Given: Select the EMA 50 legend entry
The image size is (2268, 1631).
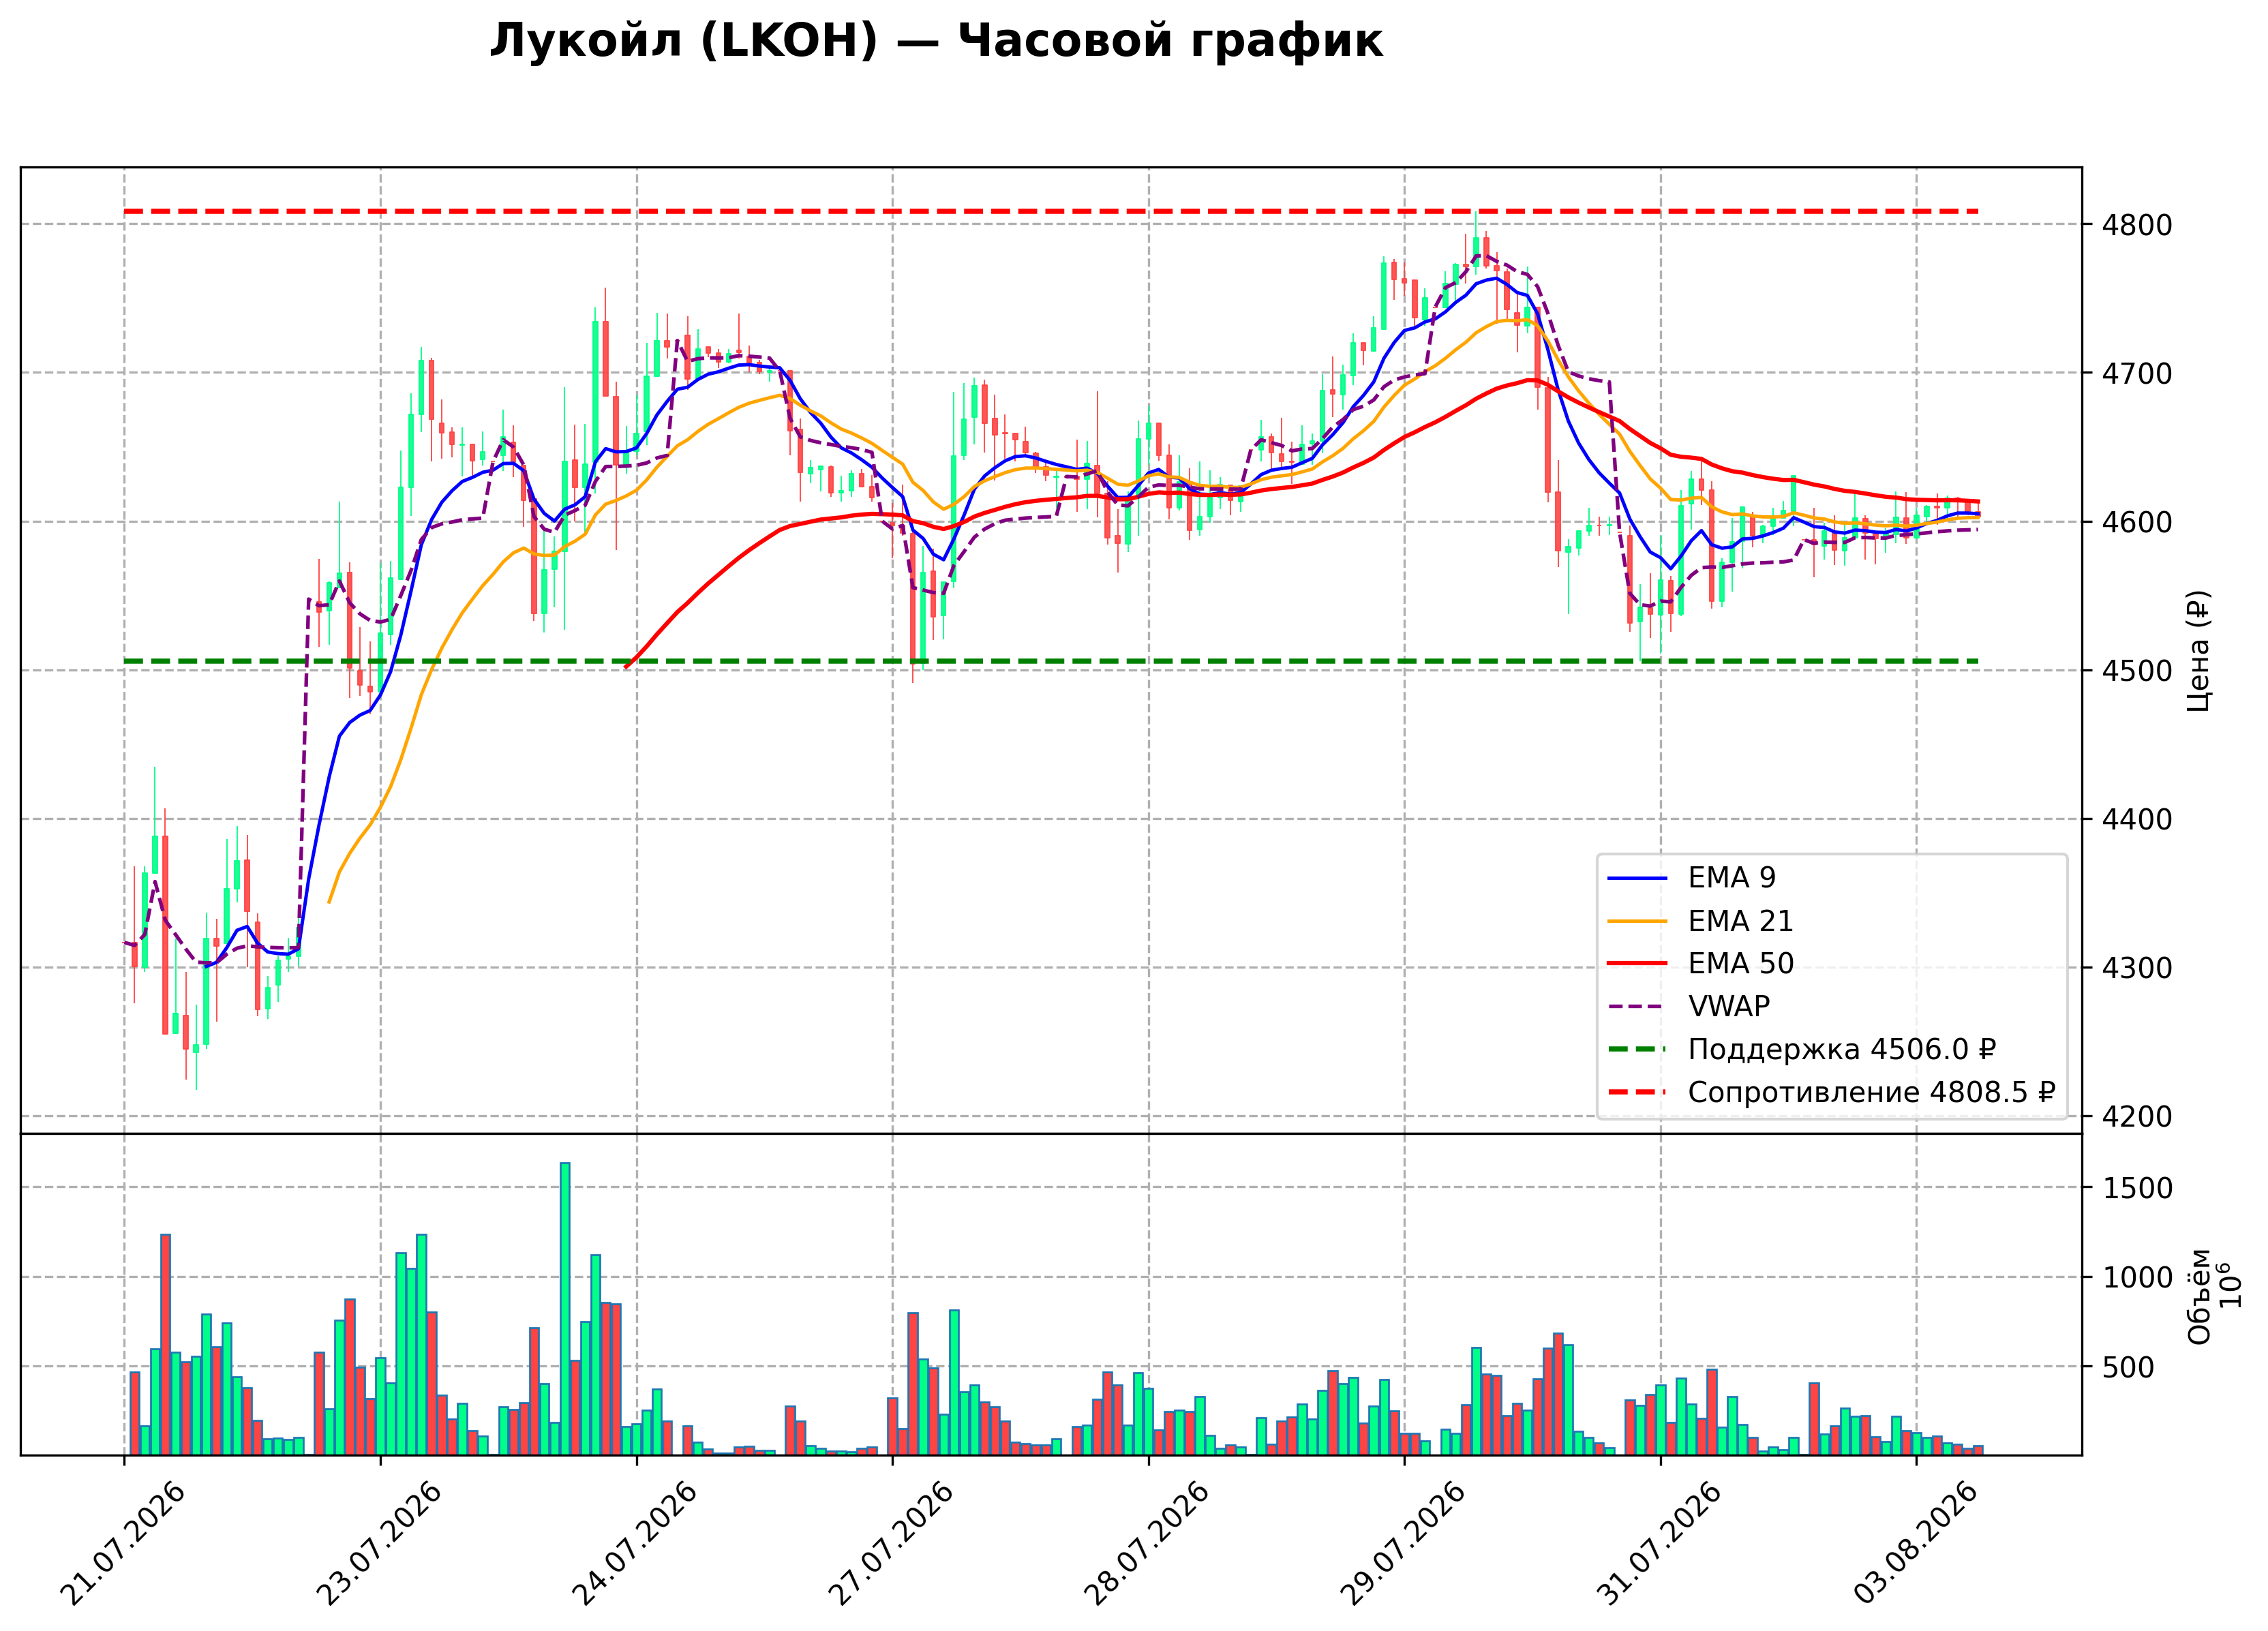Looking at the screenshot, I should click(1700, 963).
